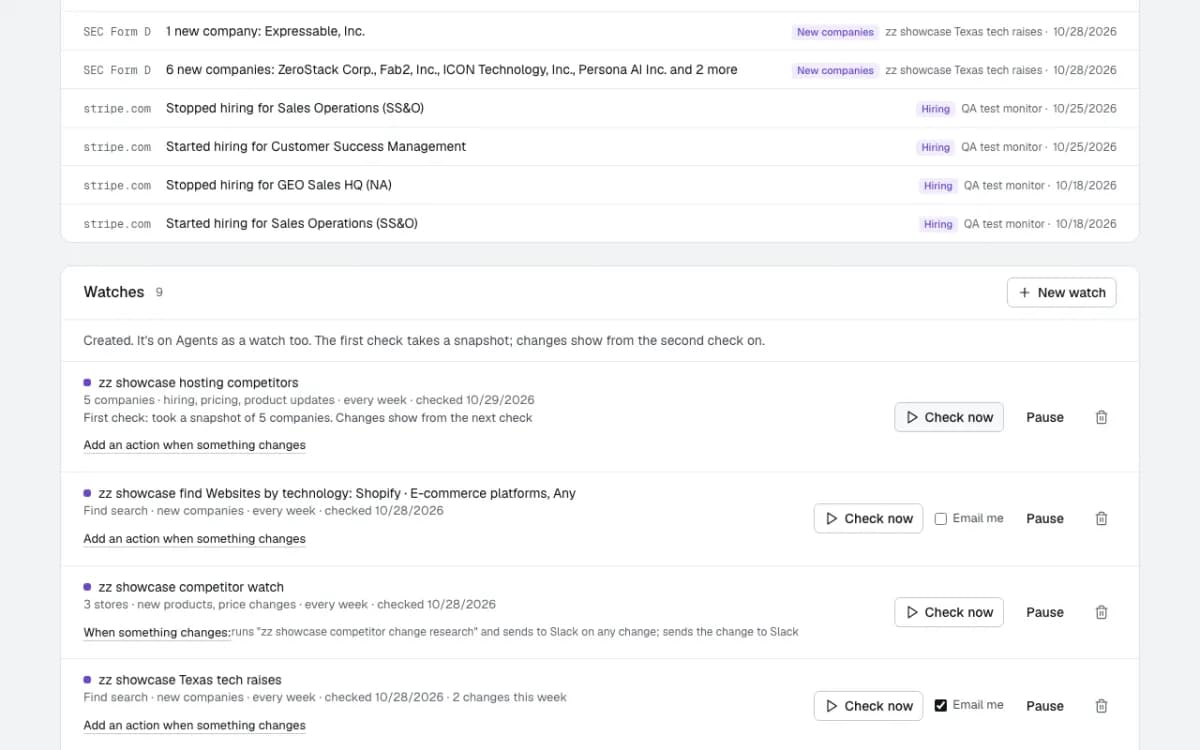Run Check now for Shopify websites watch
Screen dimensions: 1200x750
coord(868,518)
